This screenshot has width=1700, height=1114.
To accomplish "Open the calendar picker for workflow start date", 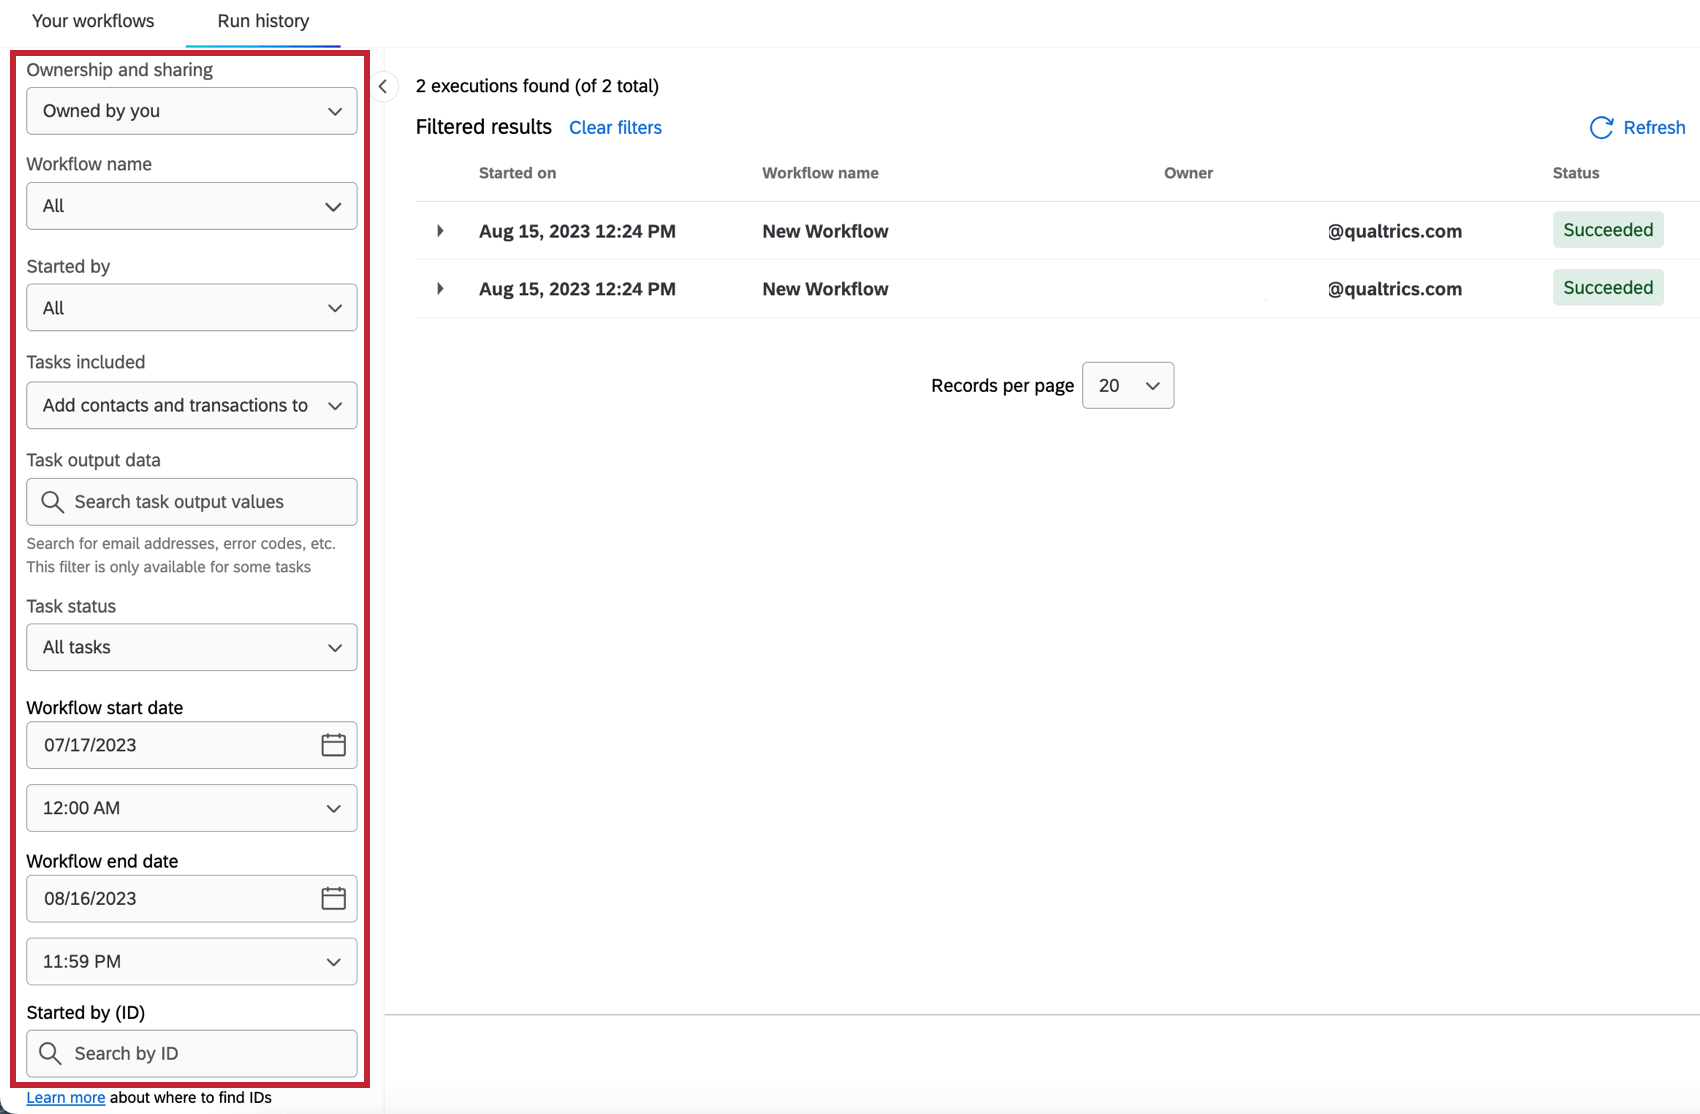I will coord(334,745).
